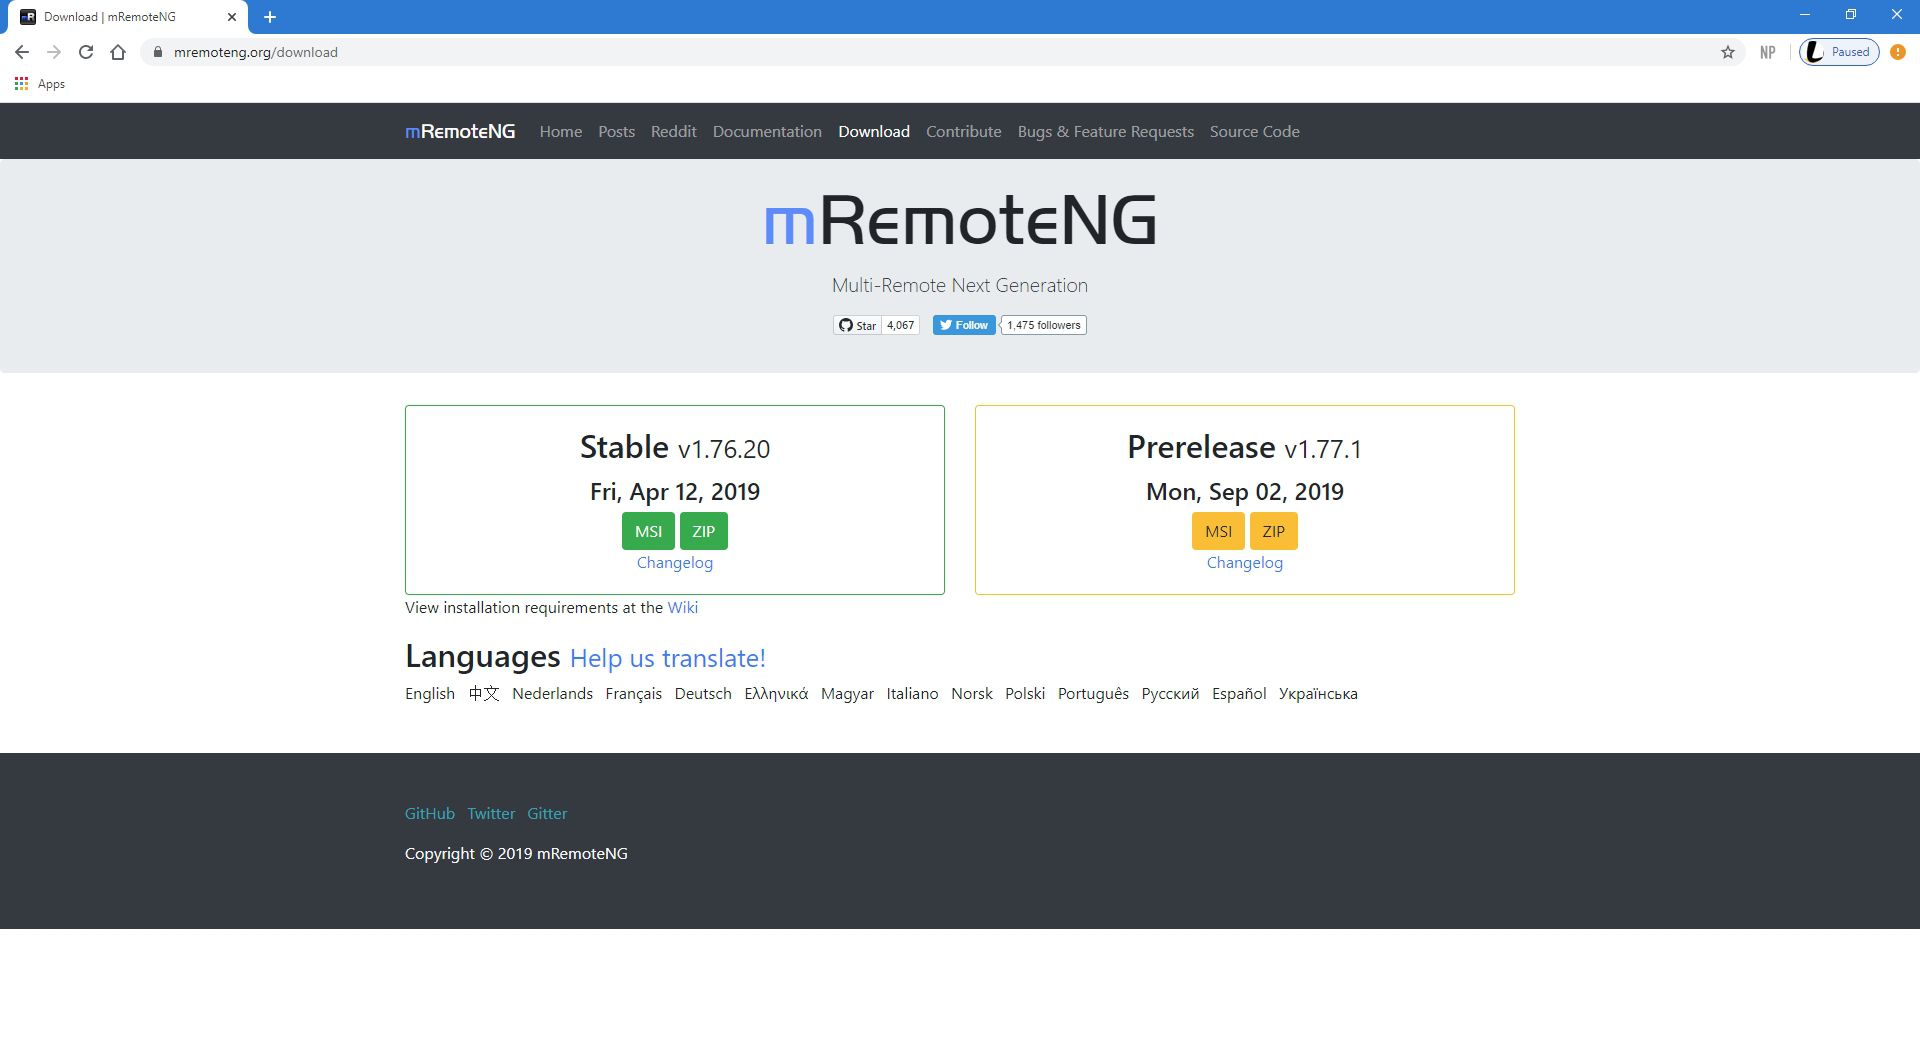
Task: Open the Posts nav item
Action: 616,131
